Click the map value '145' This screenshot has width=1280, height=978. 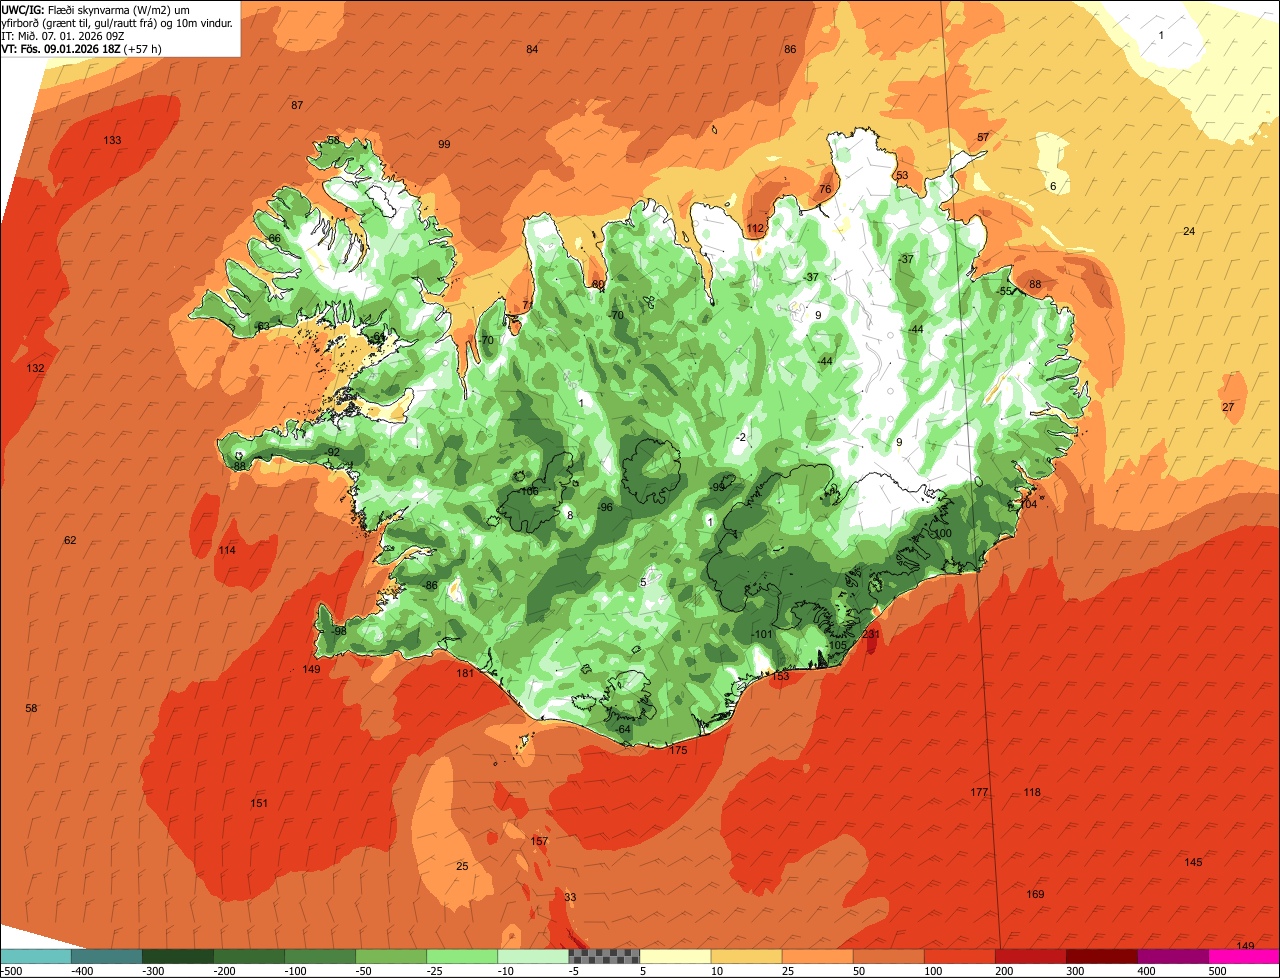(x=1193, y=863)
